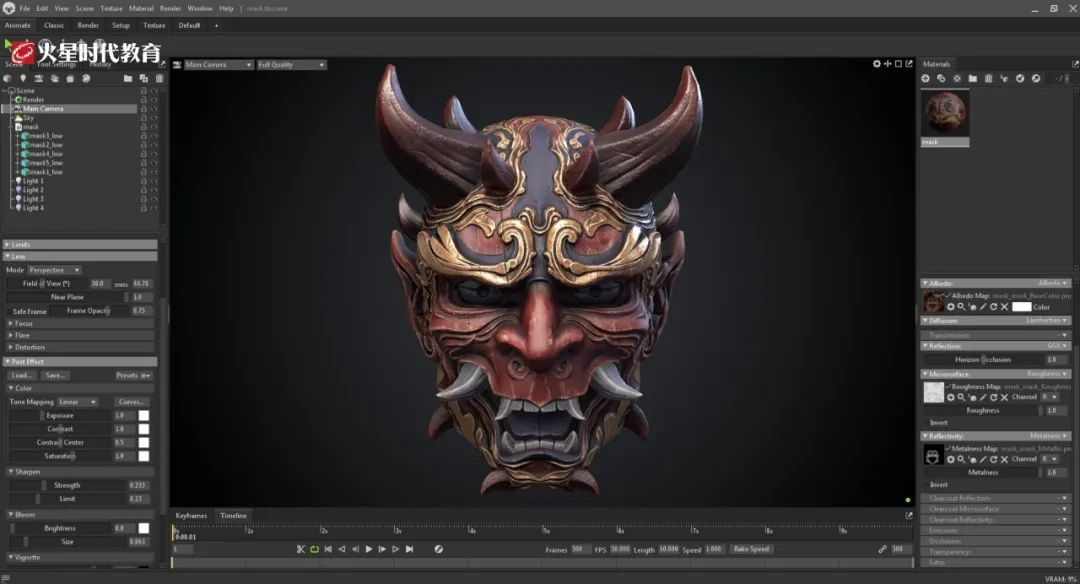Expand the Focus section
Viewport: 1080px width, 584px height.
pyautogui.click(x=80, y=323)
